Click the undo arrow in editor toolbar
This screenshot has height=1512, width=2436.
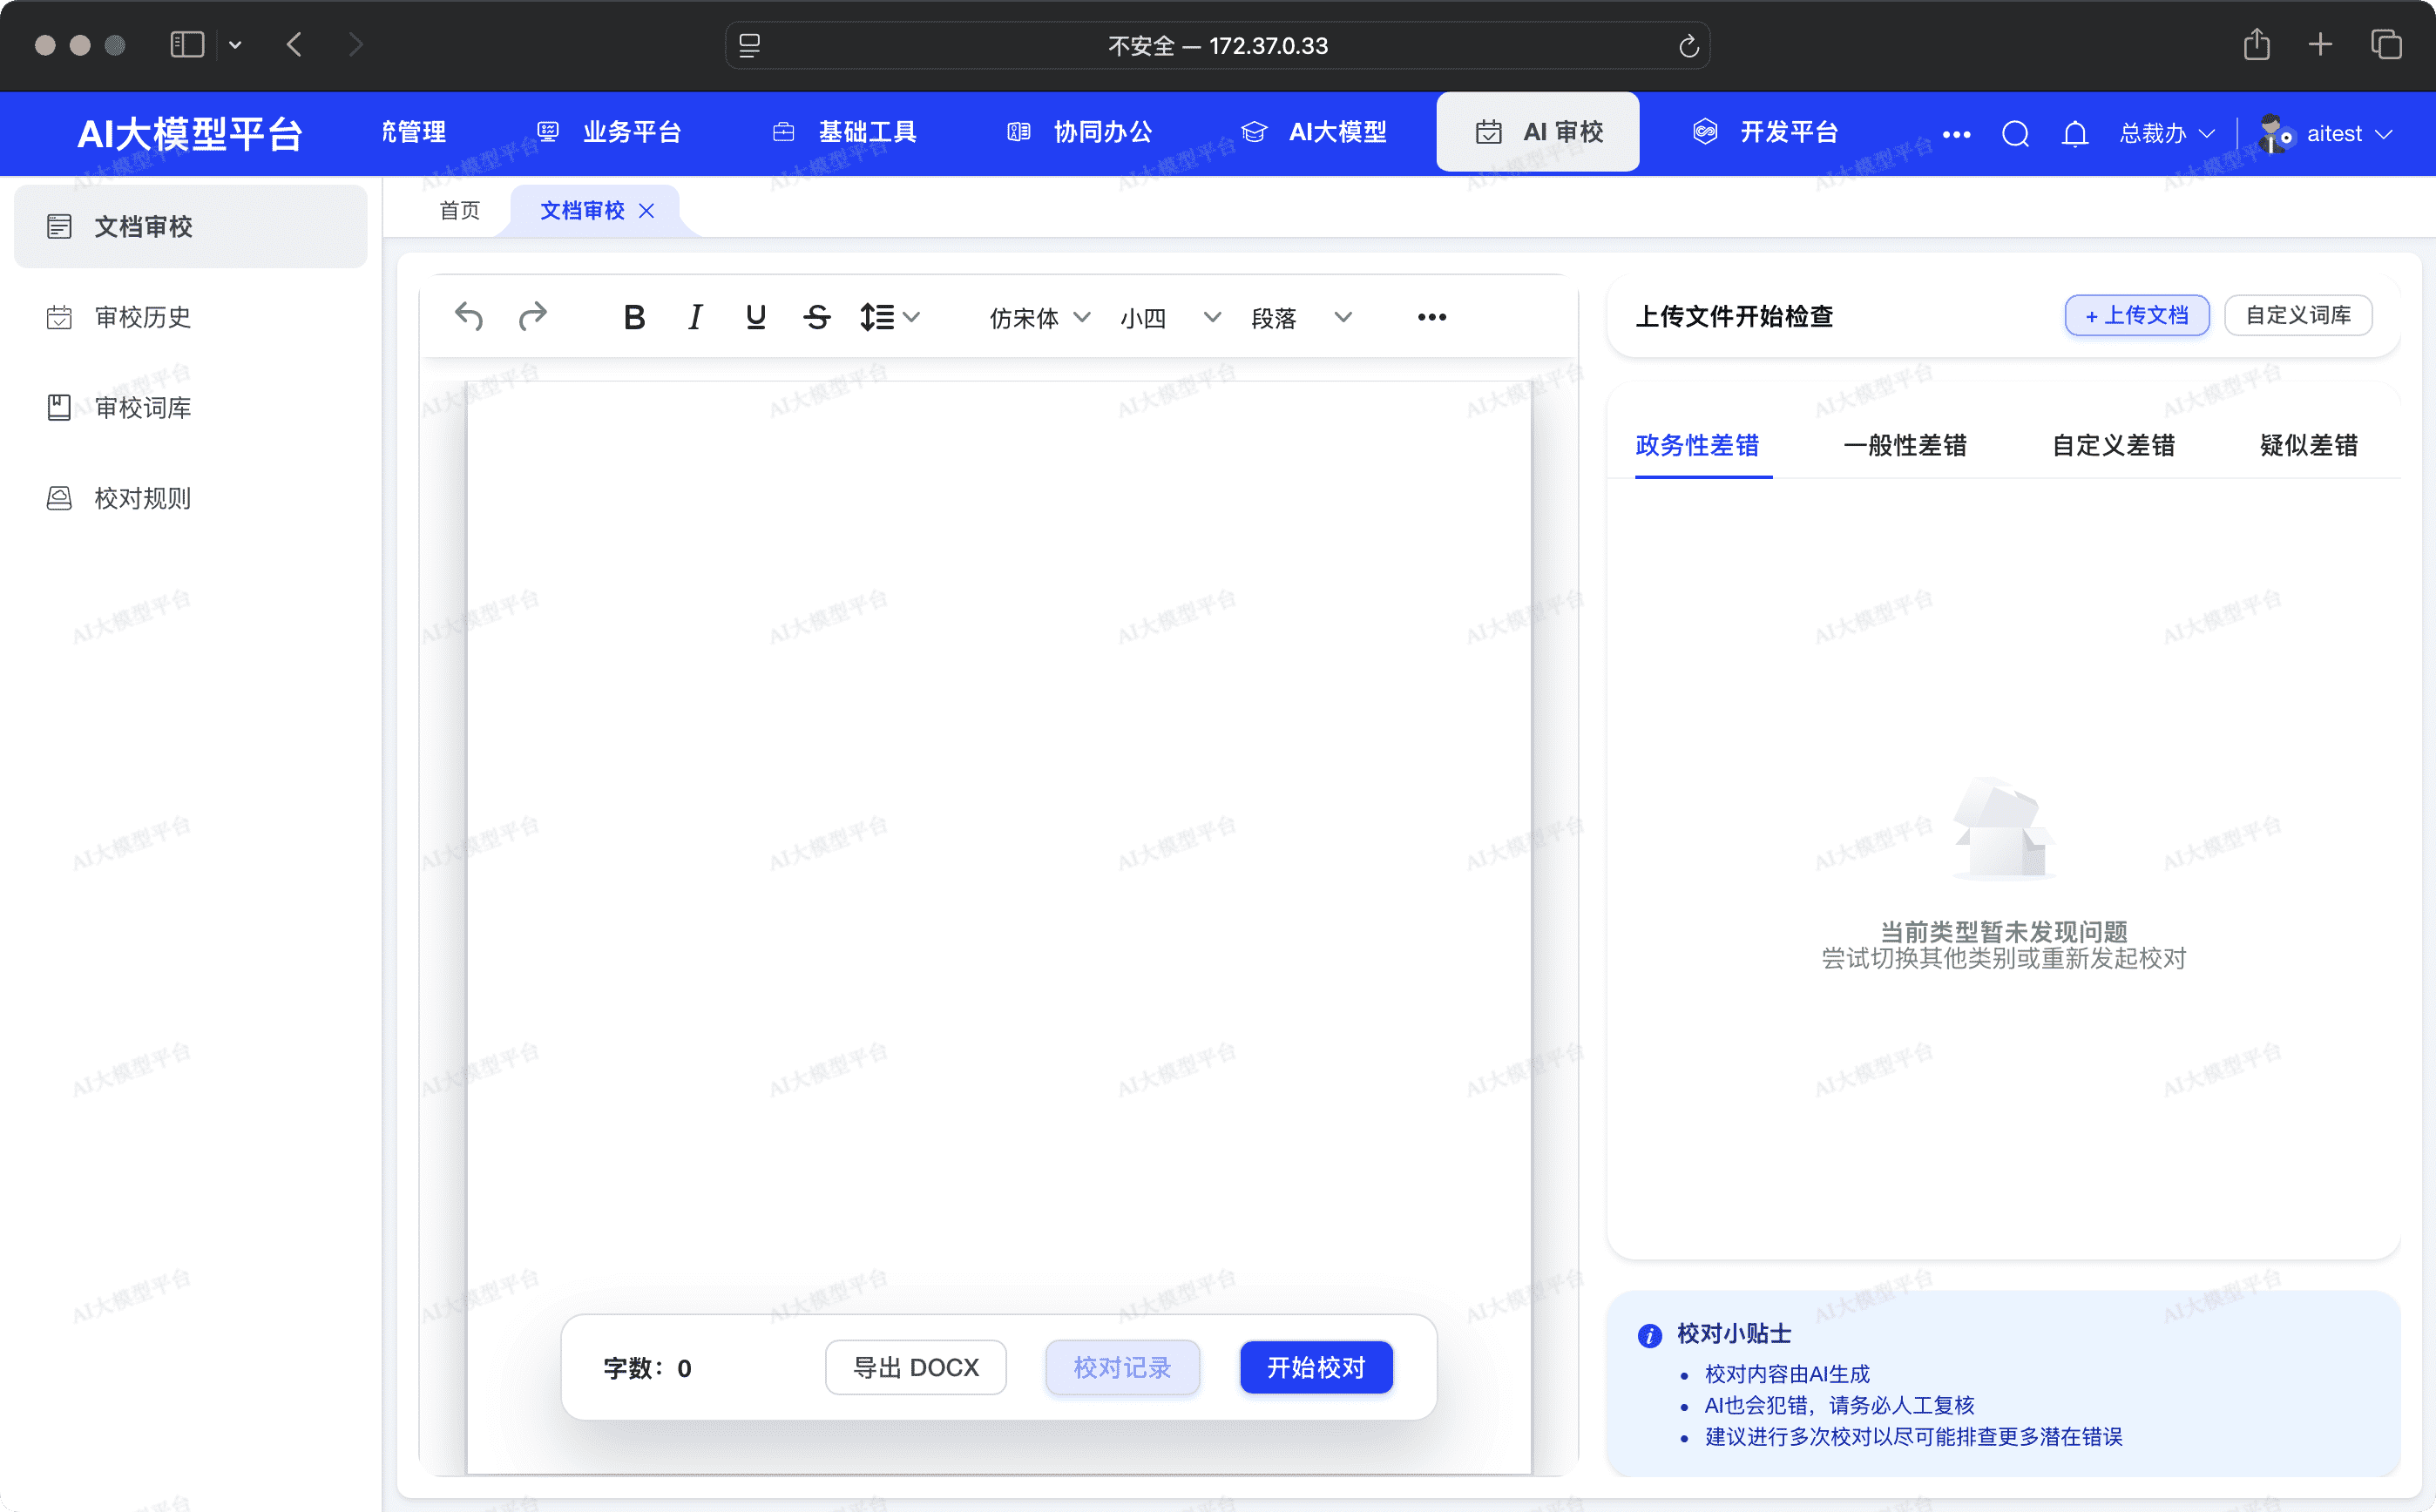click(469, 317)
